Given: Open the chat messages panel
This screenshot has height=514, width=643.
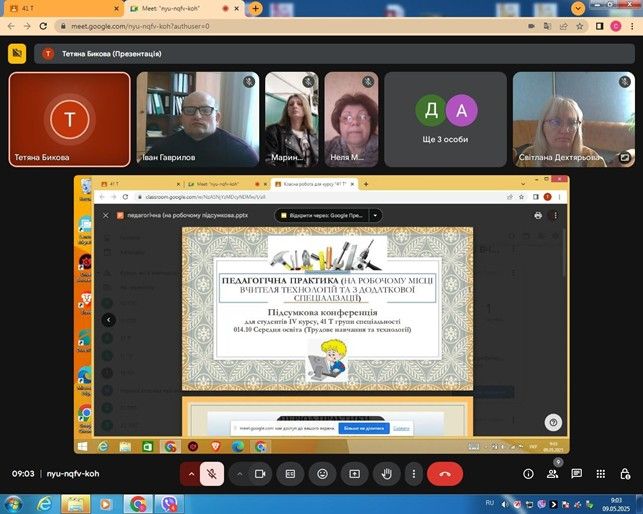Looking at the screenshot, I should (x=577, y=473).
